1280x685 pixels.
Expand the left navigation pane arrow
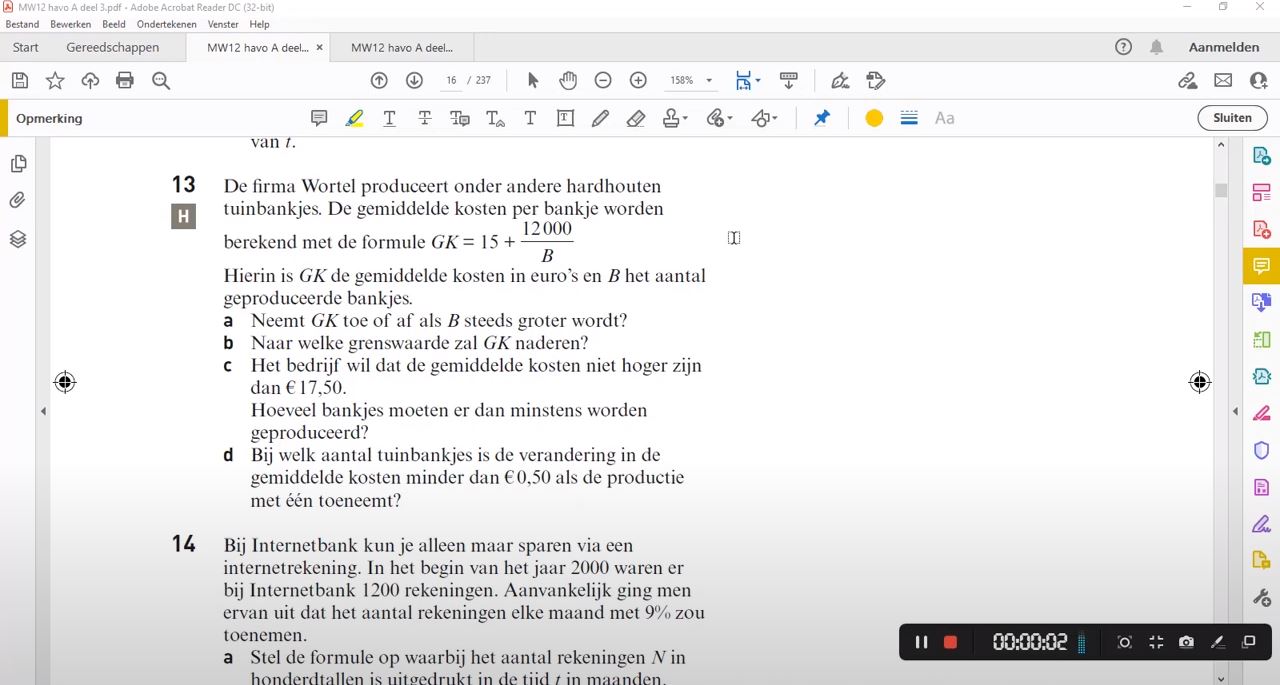click(x=43, y=411)
